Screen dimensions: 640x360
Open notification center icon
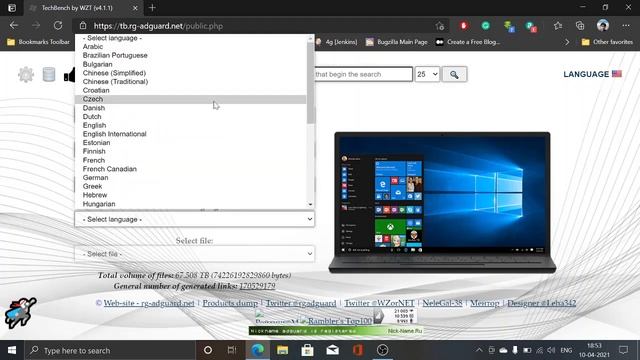click(x=623, y=350)
